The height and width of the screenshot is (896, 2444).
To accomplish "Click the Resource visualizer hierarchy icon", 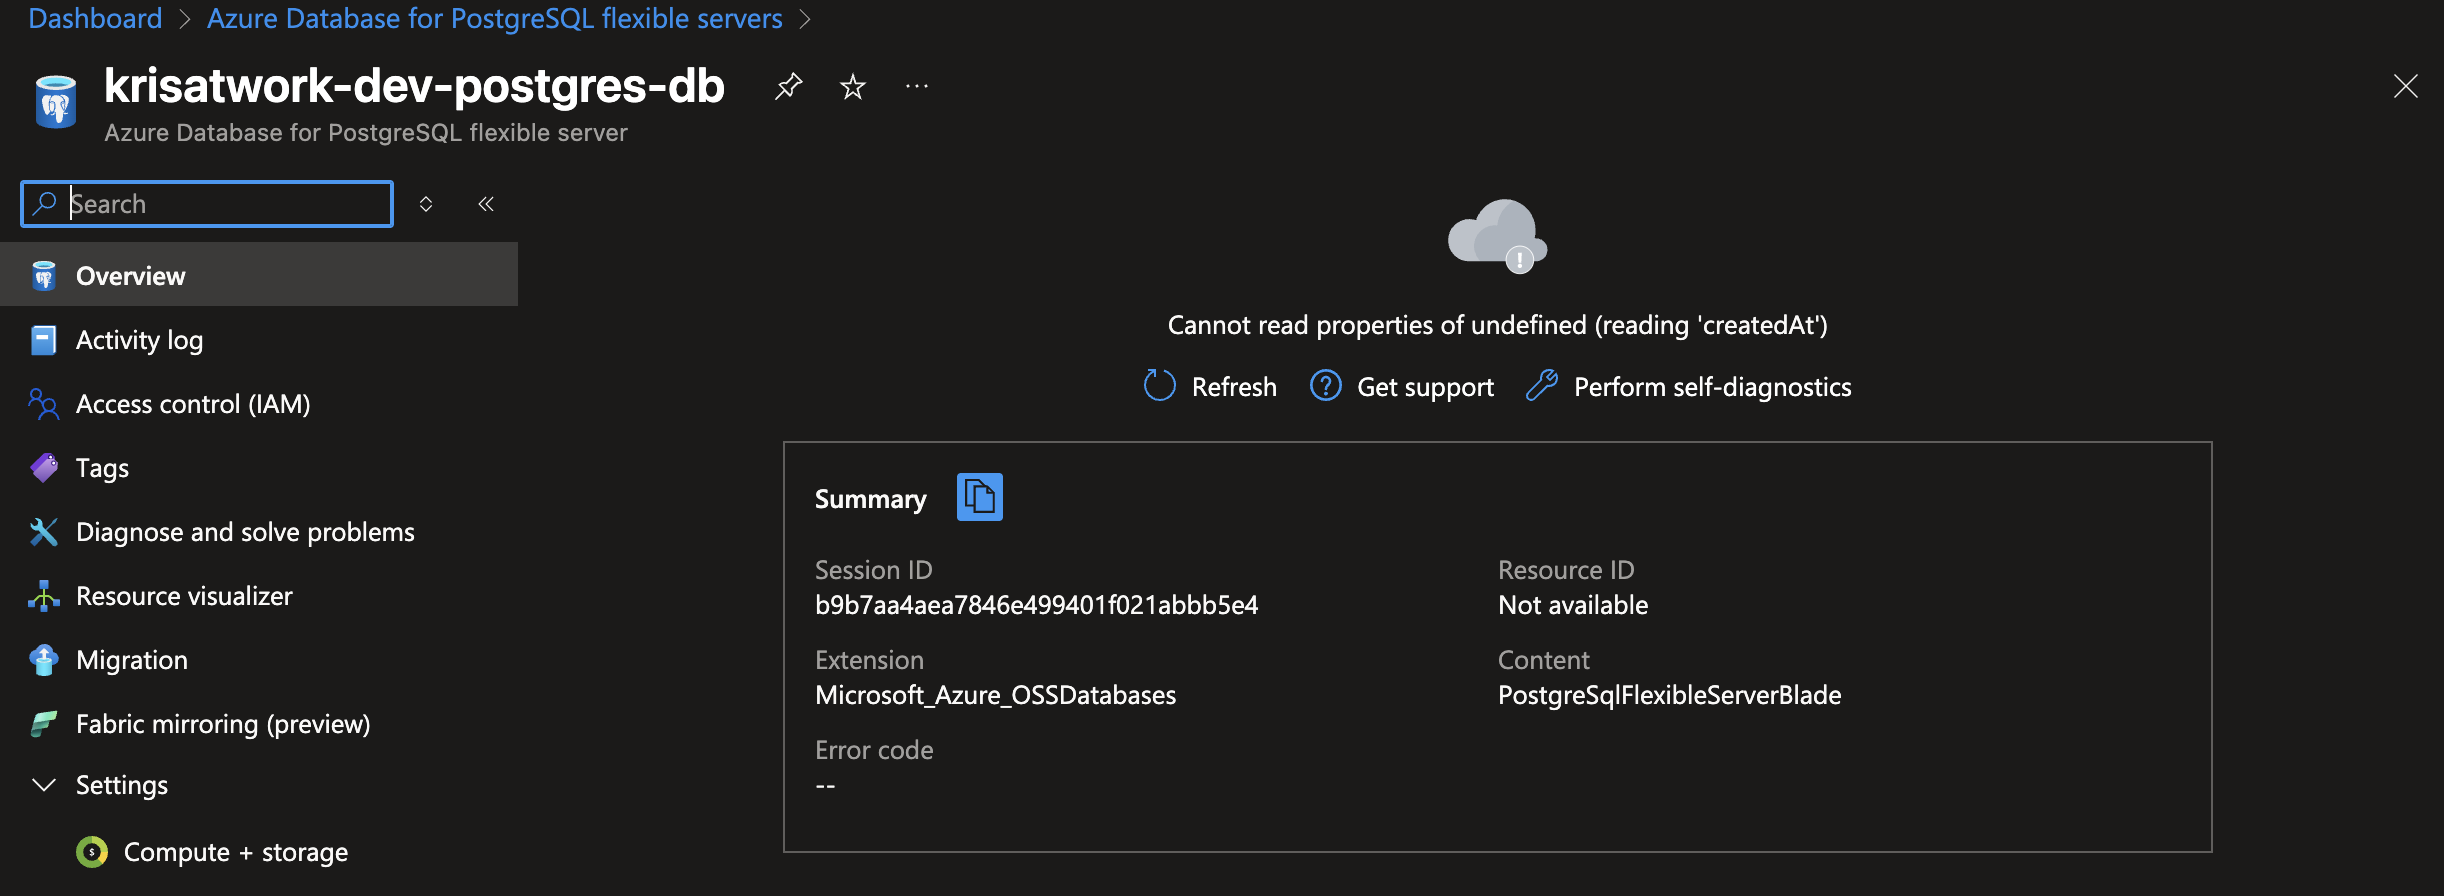I will (44, 596).
